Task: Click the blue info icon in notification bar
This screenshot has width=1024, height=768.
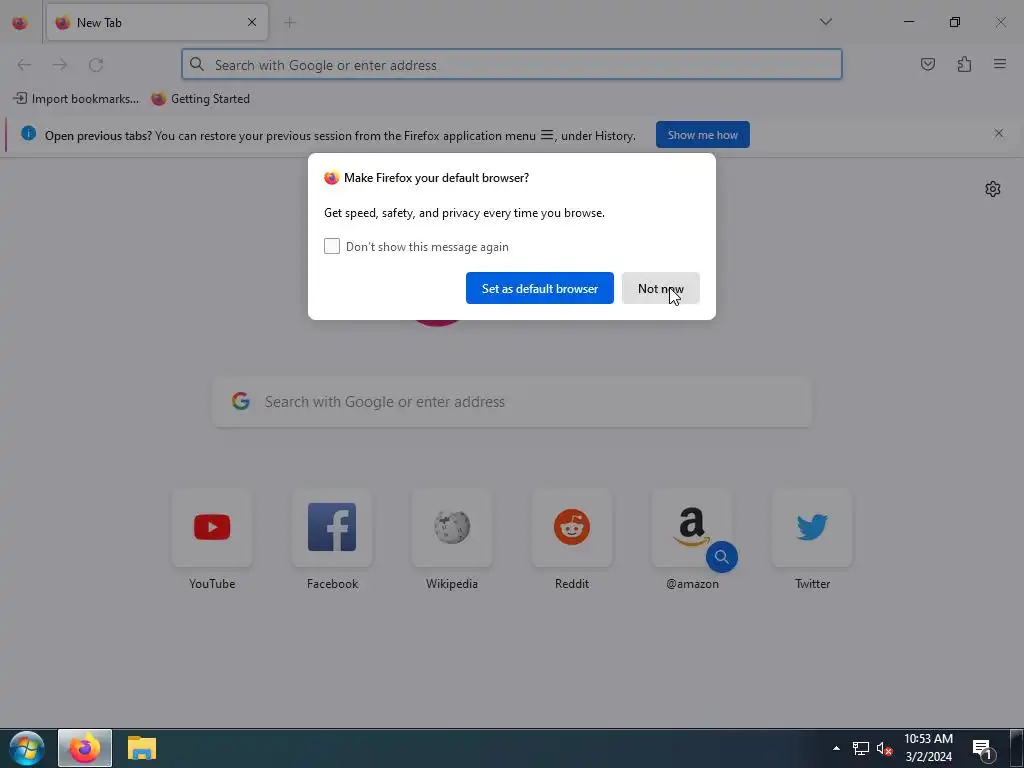Action: [28, 133]
